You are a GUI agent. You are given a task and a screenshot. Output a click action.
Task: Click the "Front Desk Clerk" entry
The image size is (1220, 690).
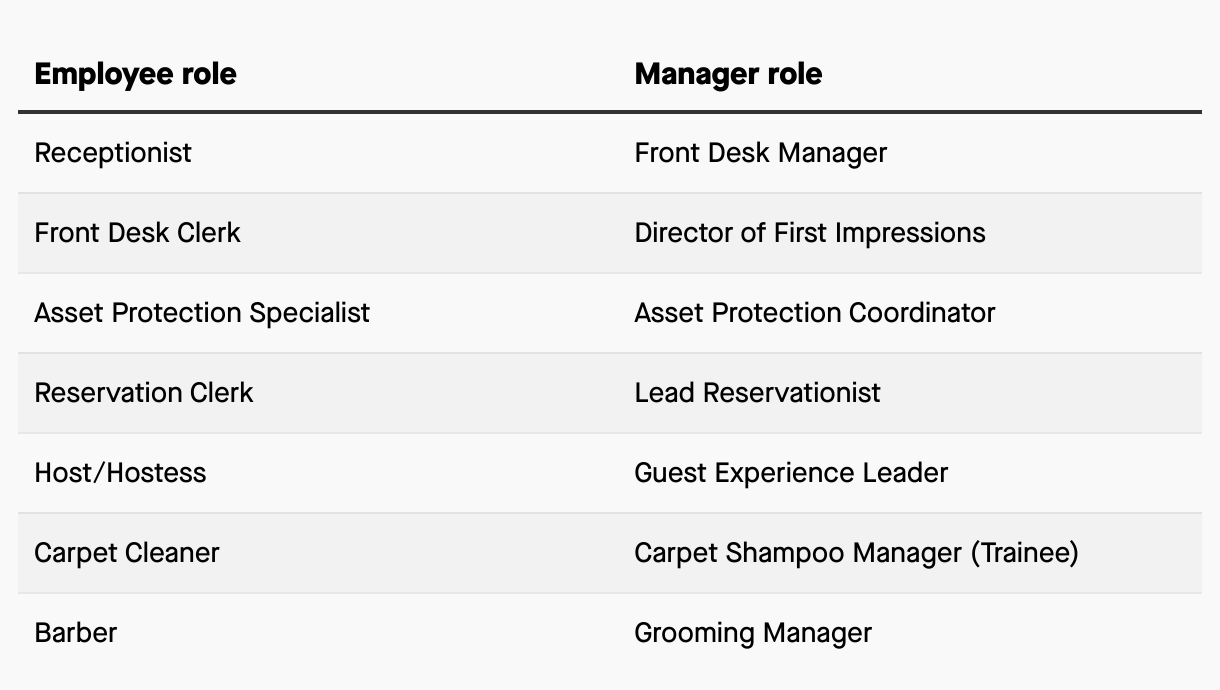click(x=137, y=233)
